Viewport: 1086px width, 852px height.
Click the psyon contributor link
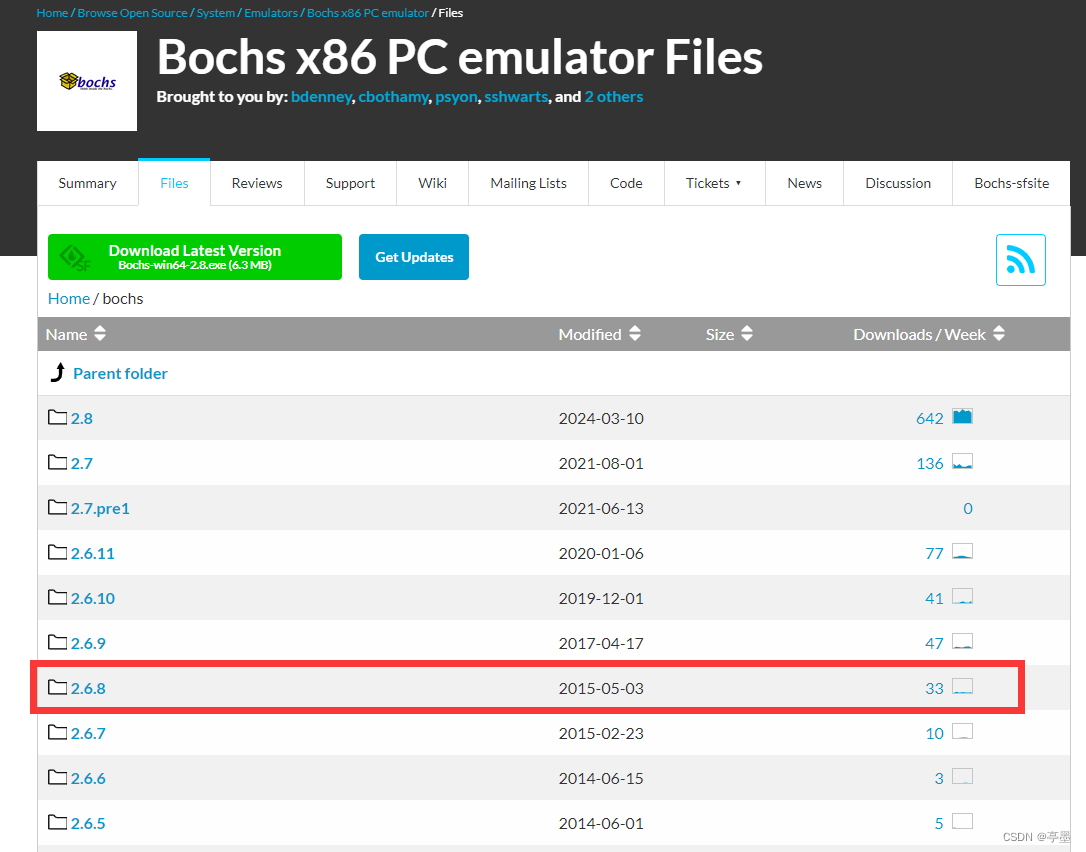tap(456, 97)
